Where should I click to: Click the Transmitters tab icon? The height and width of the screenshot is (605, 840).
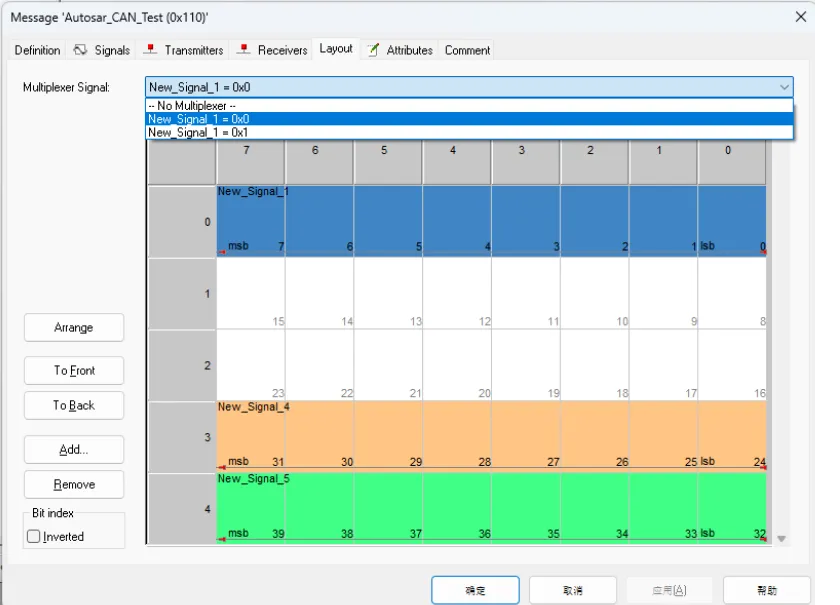point(150,50)
